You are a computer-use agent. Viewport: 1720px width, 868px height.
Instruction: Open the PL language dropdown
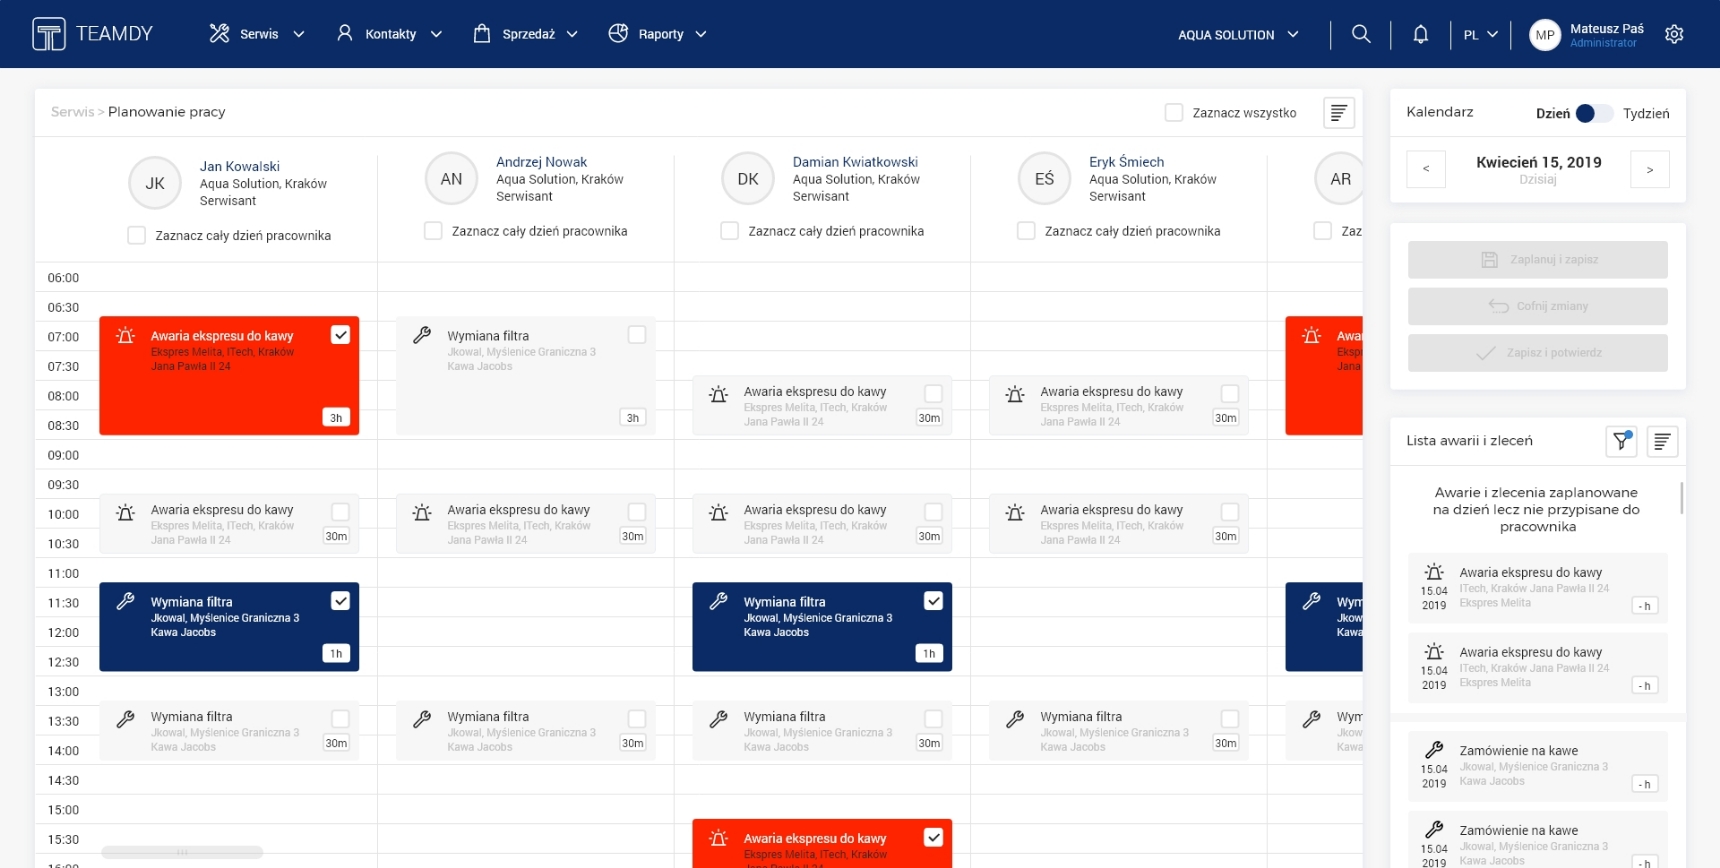point(1480,35)
